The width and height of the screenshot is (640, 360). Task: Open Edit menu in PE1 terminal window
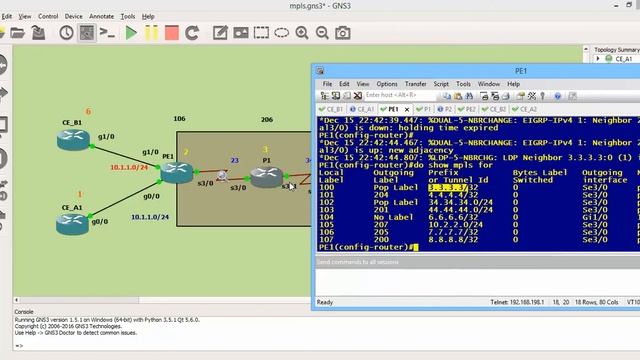(x=344, y=84)
